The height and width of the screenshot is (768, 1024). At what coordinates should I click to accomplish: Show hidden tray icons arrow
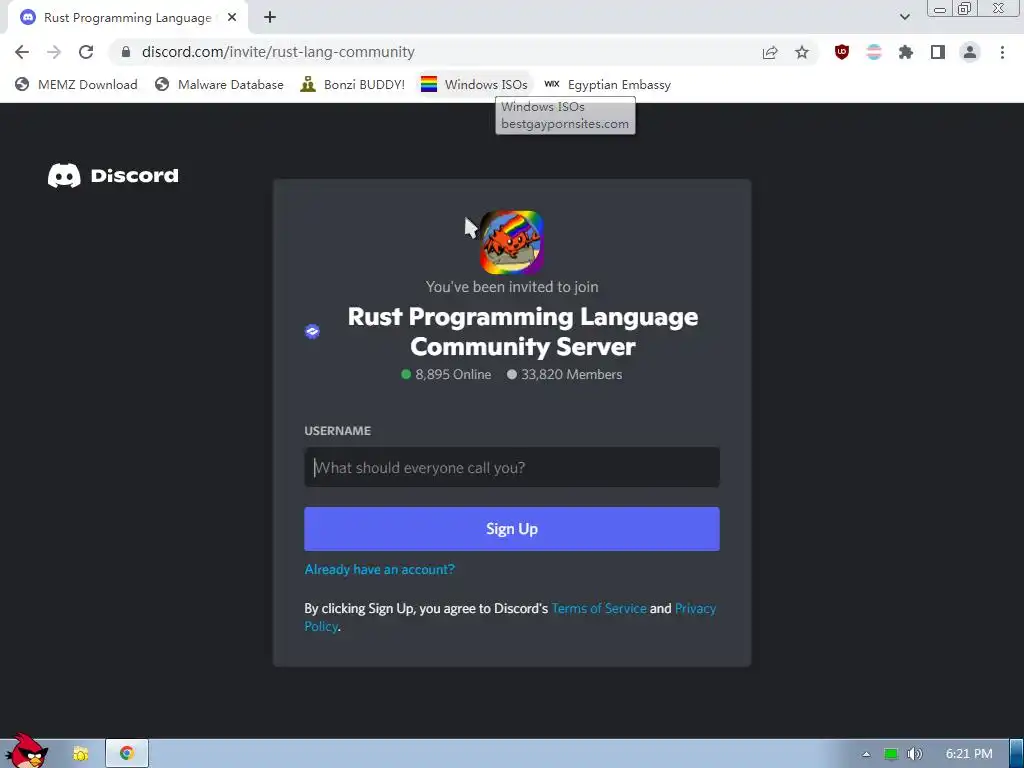click(866, 754)
